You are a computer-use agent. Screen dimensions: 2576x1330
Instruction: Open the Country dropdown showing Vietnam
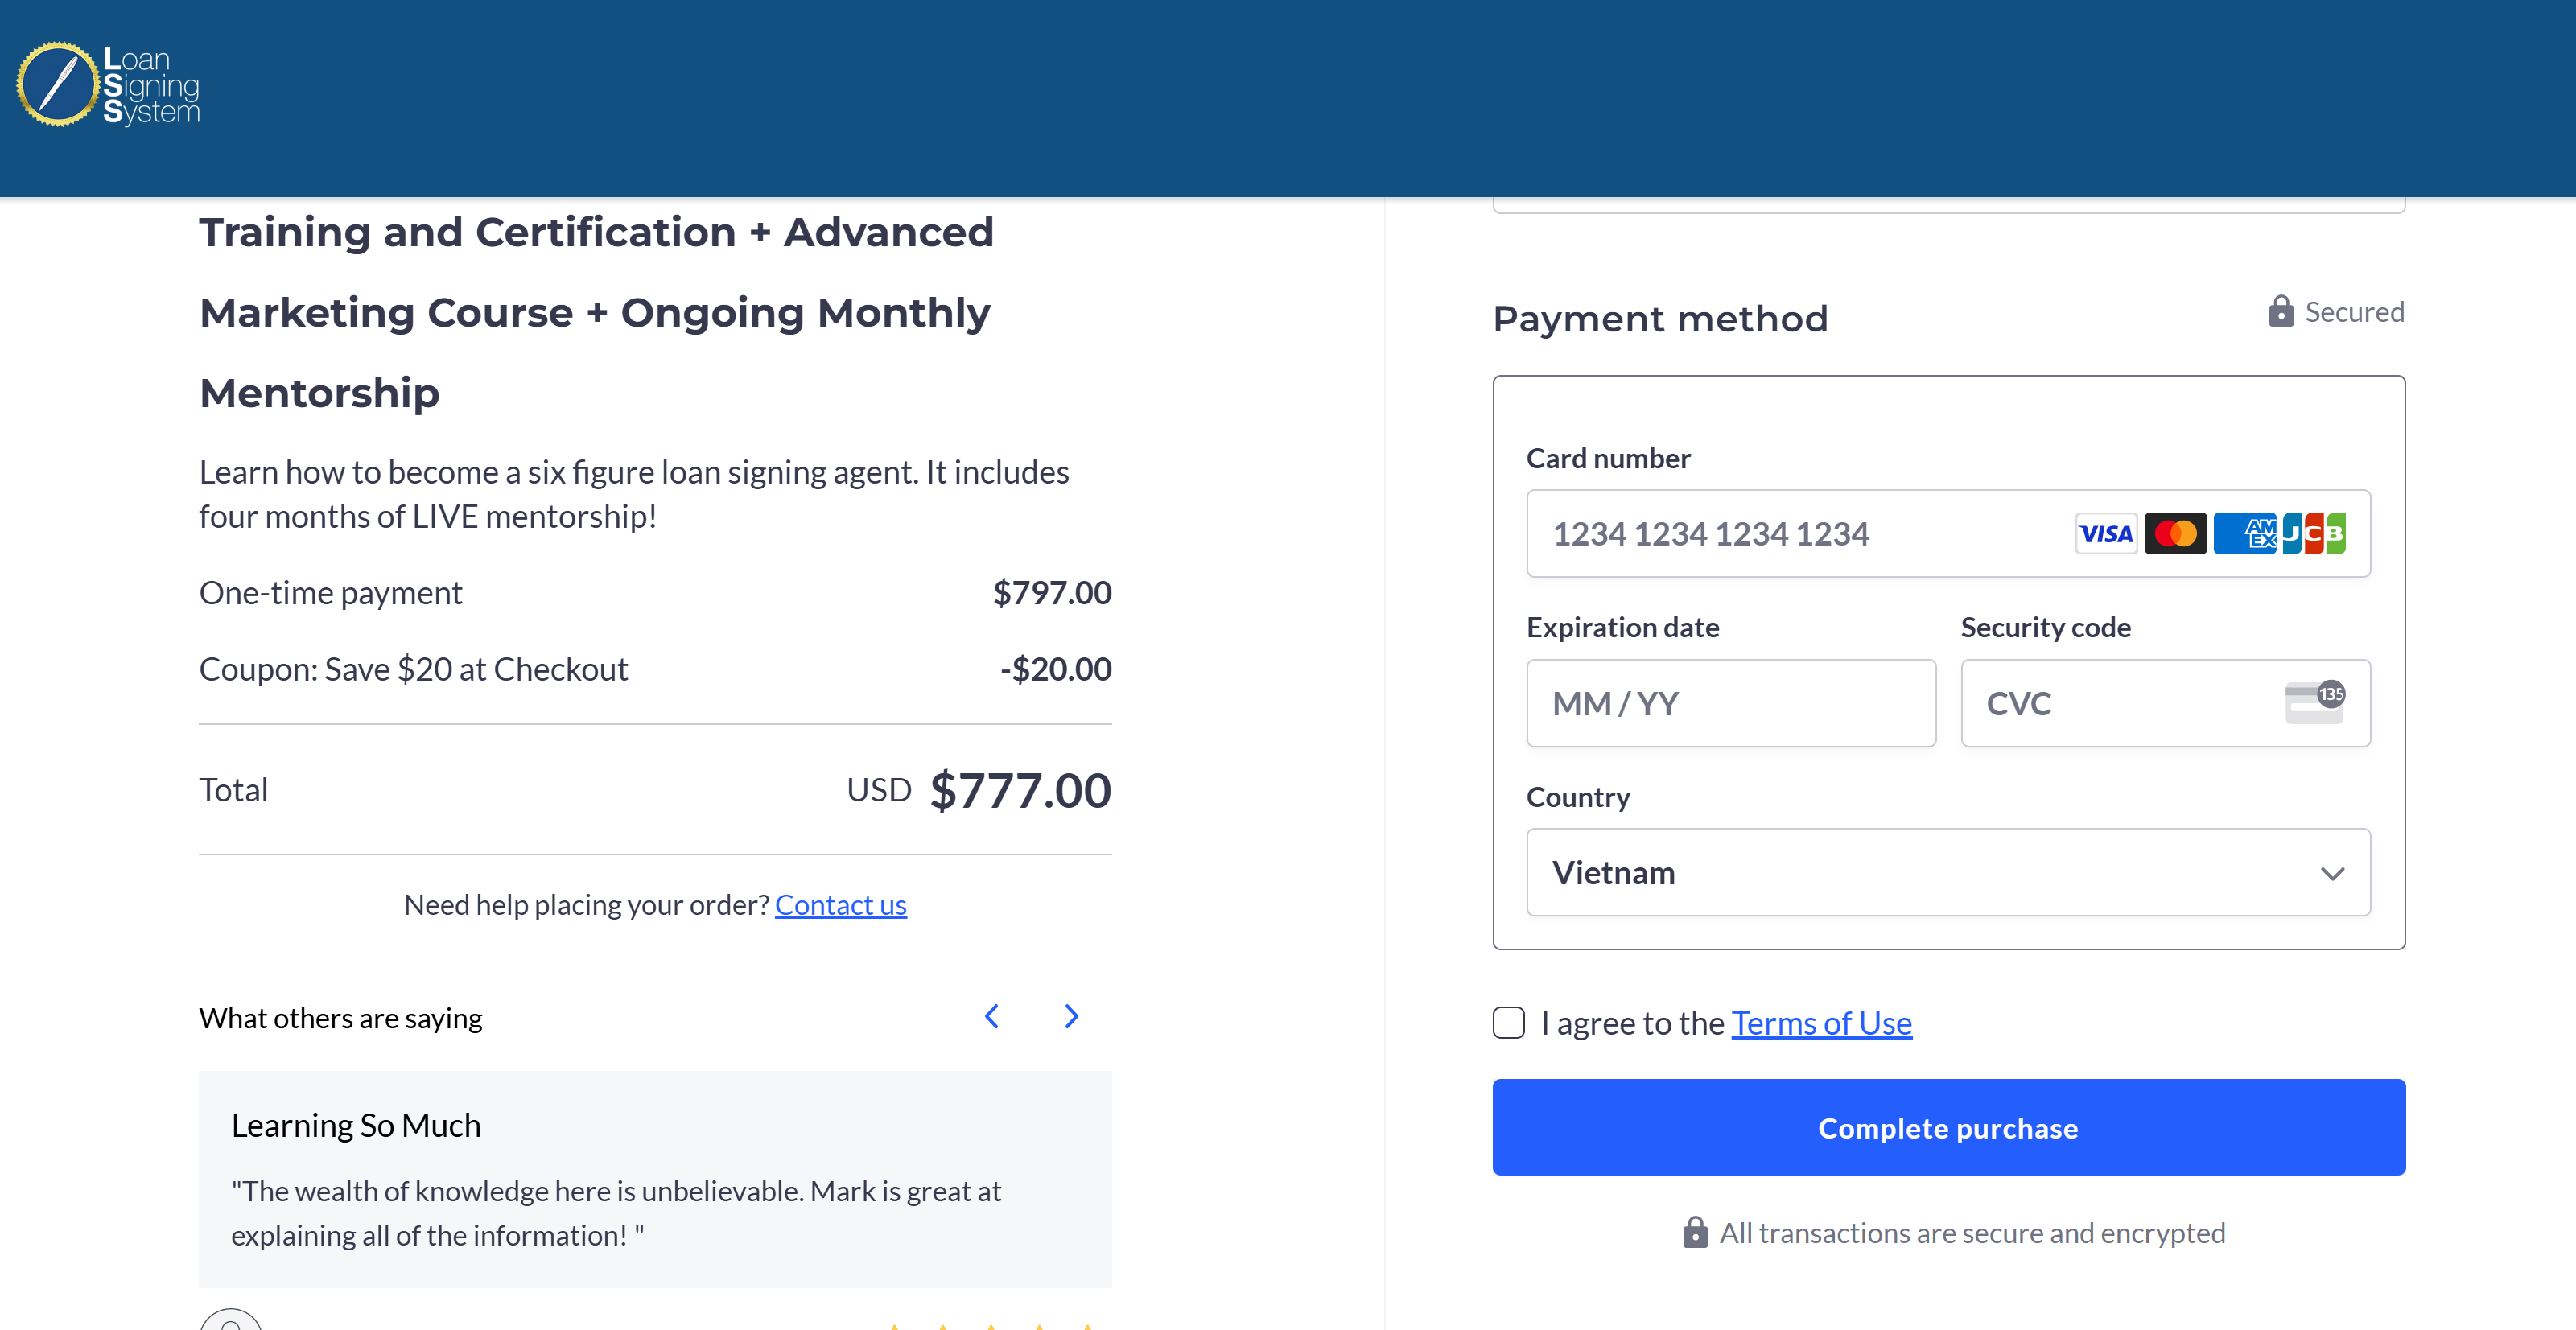click(x=1948, y=872)
